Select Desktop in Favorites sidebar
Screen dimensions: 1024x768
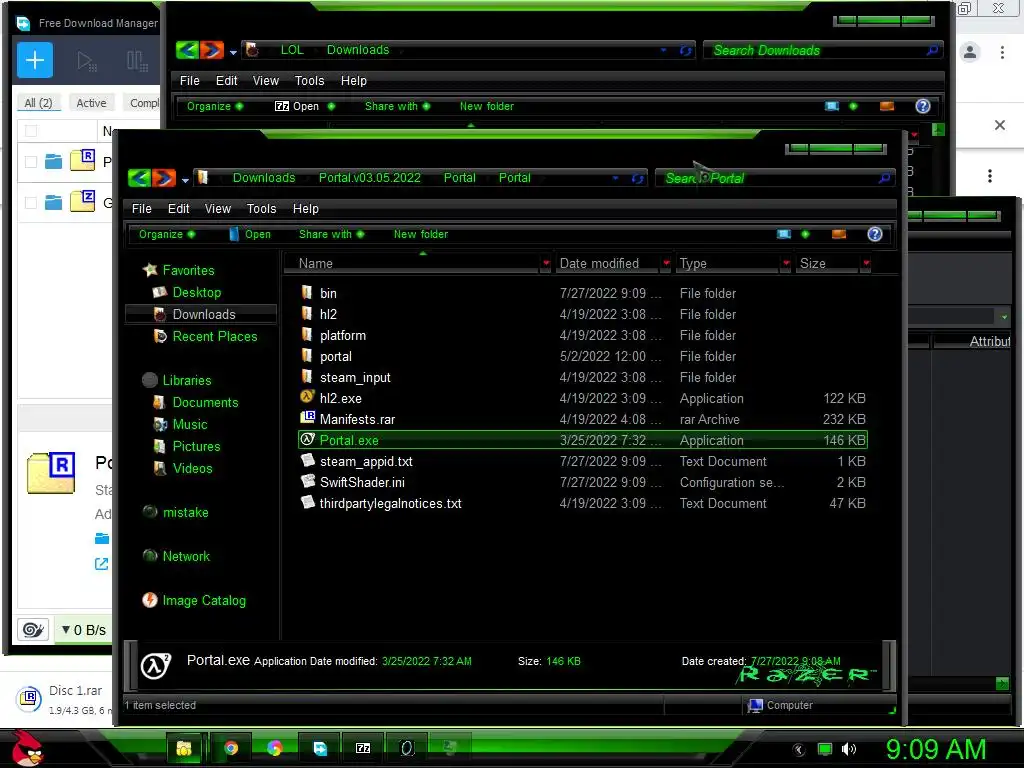(x=197, y=293)
